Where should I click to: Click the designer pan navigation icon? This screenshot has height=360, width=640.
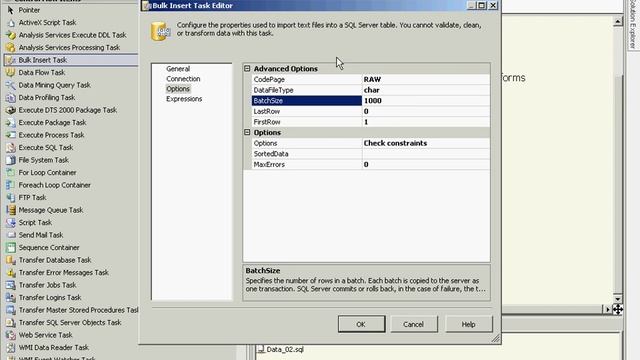point(618,310)
